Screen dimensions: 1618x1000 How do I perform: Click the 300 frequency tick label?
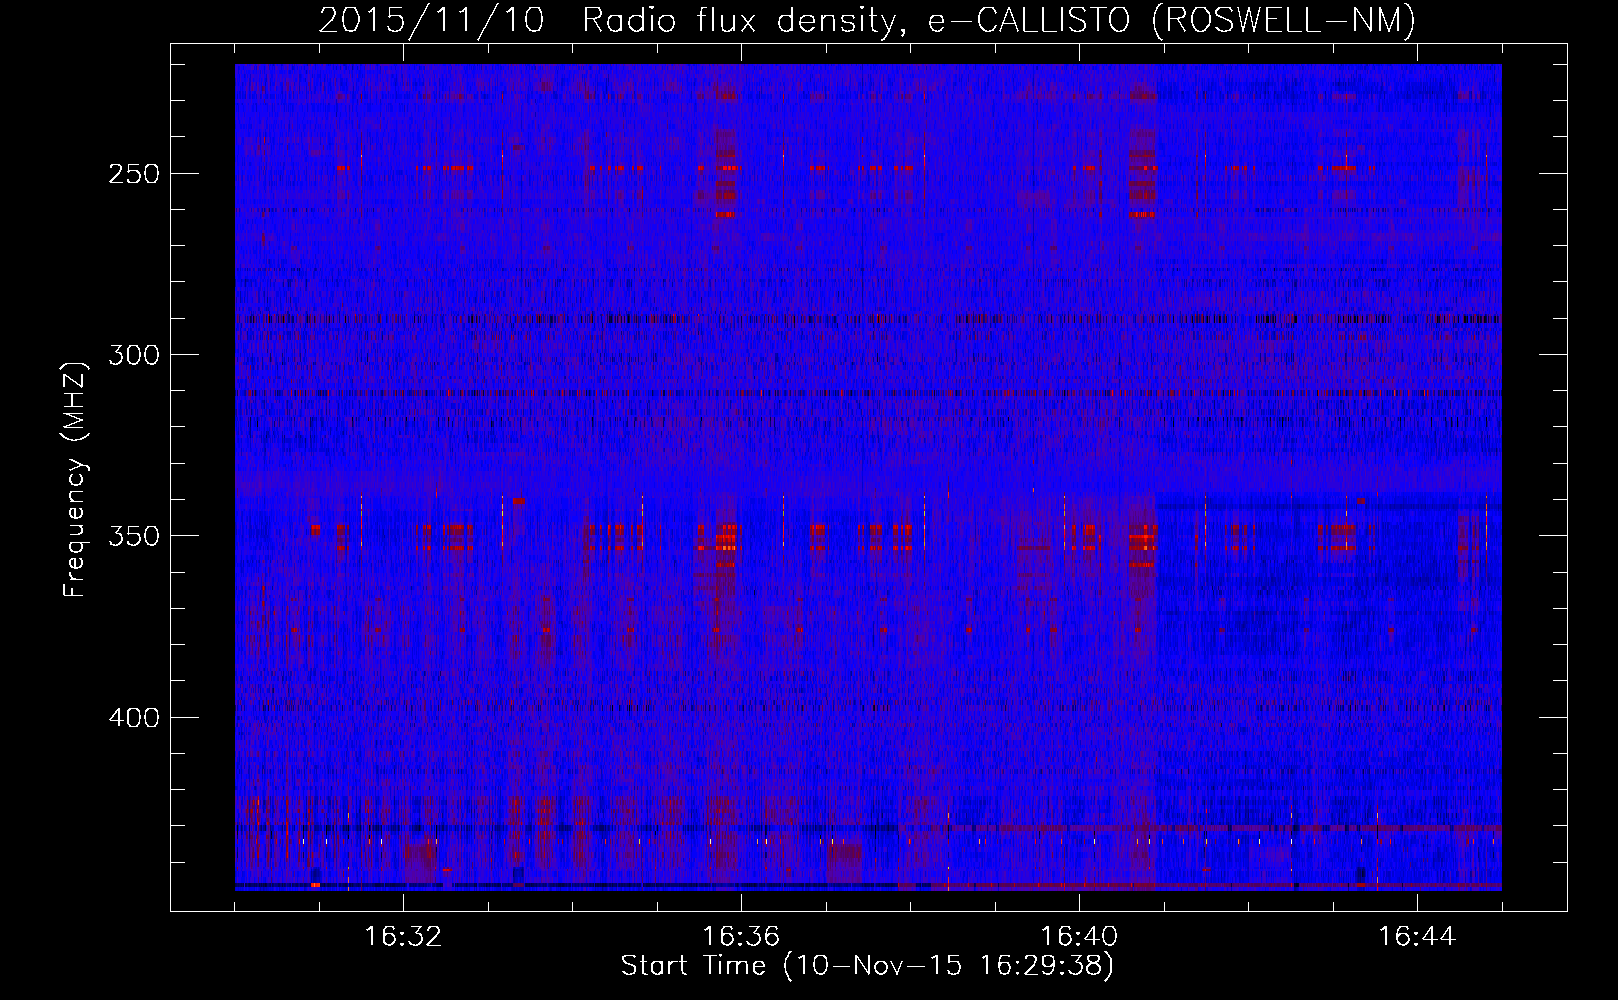pos(133,355)
